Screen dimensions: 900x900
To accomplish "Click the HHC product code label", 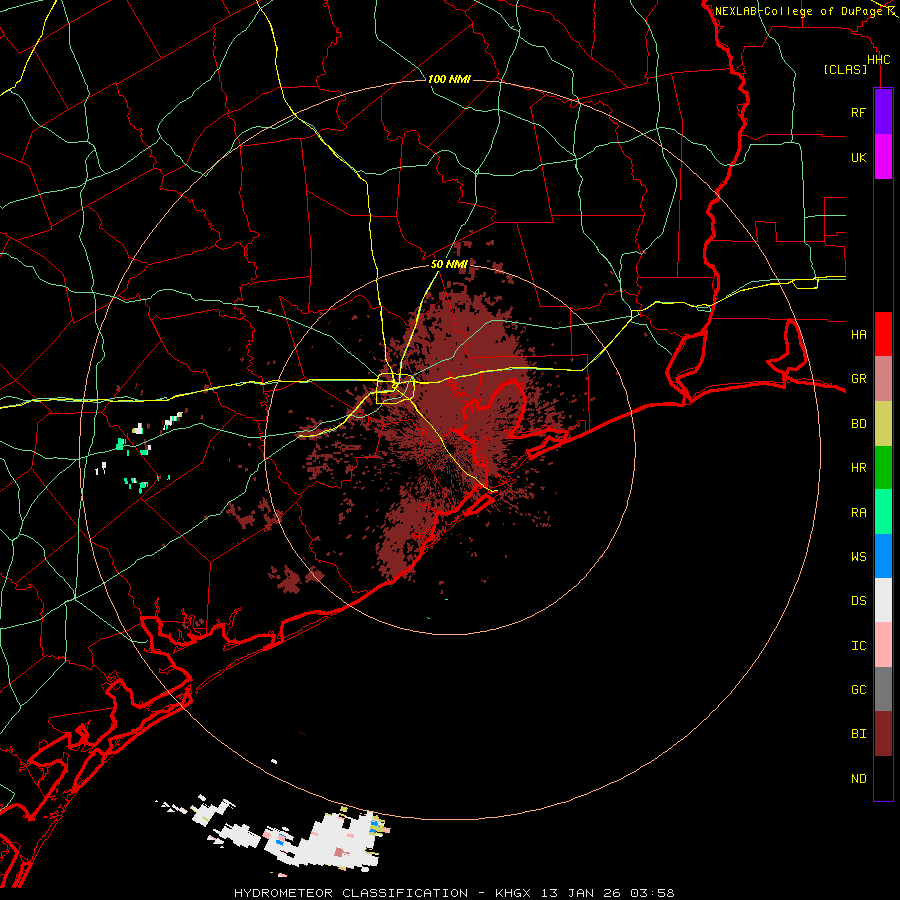I will click(879, 60).
